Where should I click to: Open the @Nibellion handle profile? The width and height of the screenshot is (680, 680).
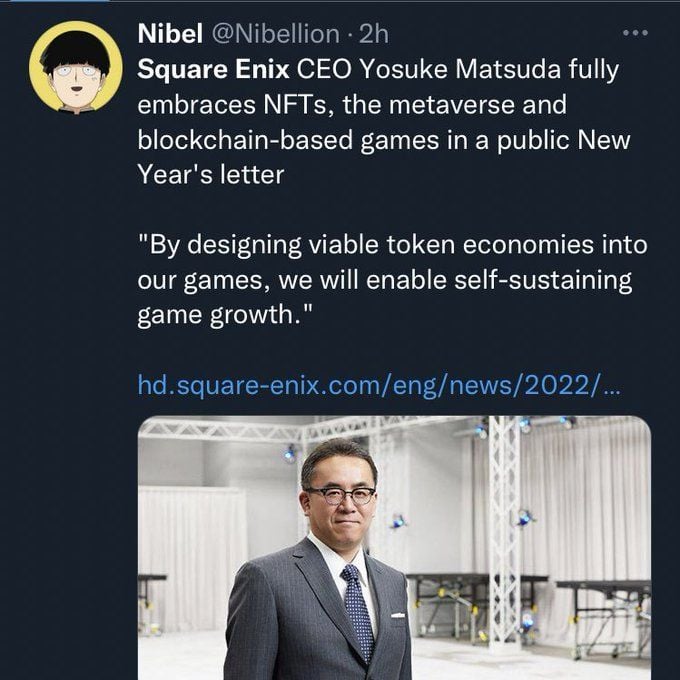click(276, 34)
